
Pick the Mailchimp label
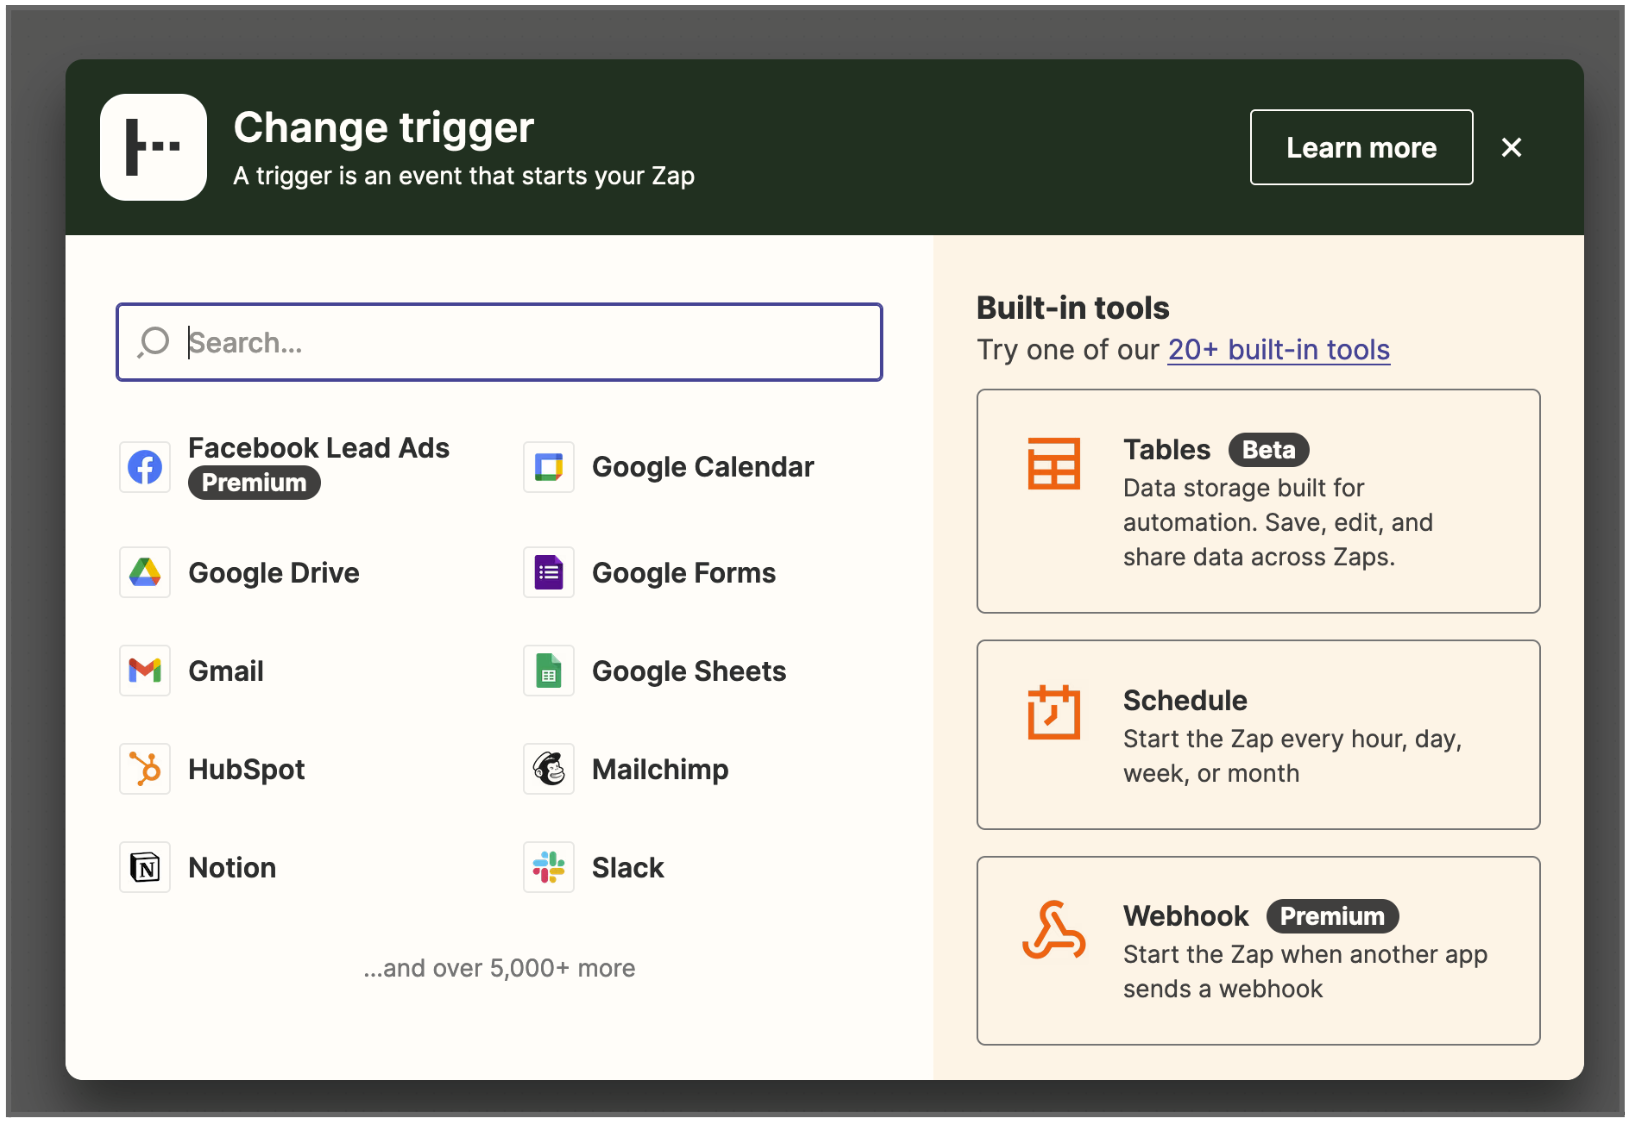coord(660,769)
